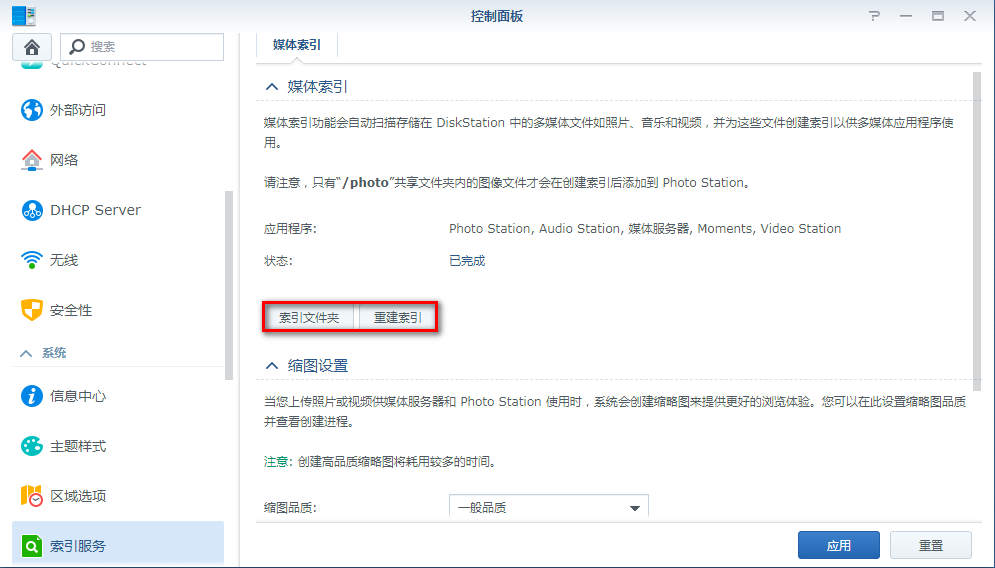This screenshot has height=568, width=995.
Task: Open External Access (外部访问) globe icon
Action: coord(32,110)
